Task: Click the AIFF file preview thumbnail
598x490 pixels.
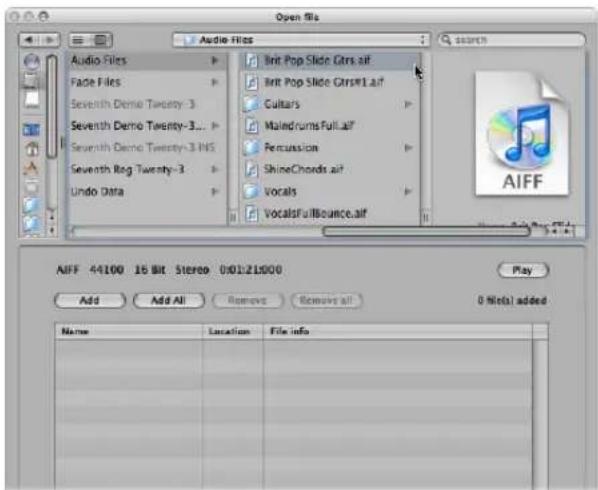Action: [x=522, y=133]
